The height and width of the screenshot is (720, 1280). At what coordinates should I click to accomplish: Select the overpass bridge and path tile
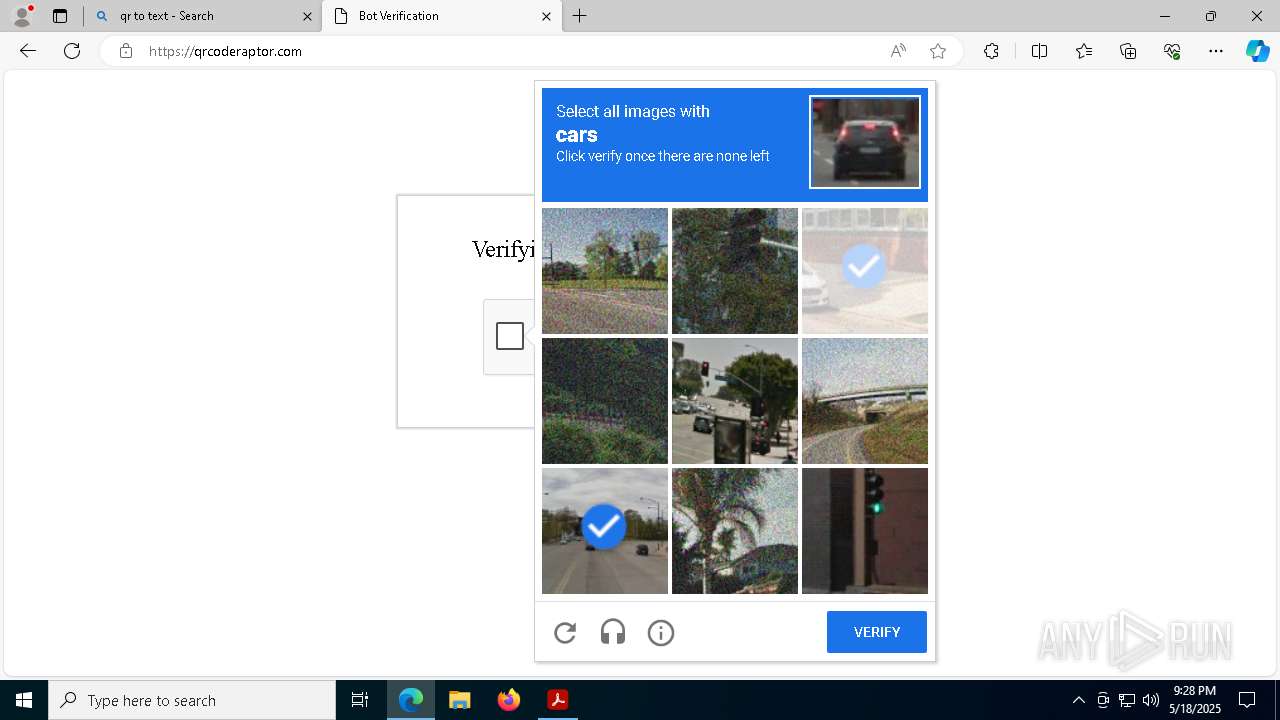point(865,401)
